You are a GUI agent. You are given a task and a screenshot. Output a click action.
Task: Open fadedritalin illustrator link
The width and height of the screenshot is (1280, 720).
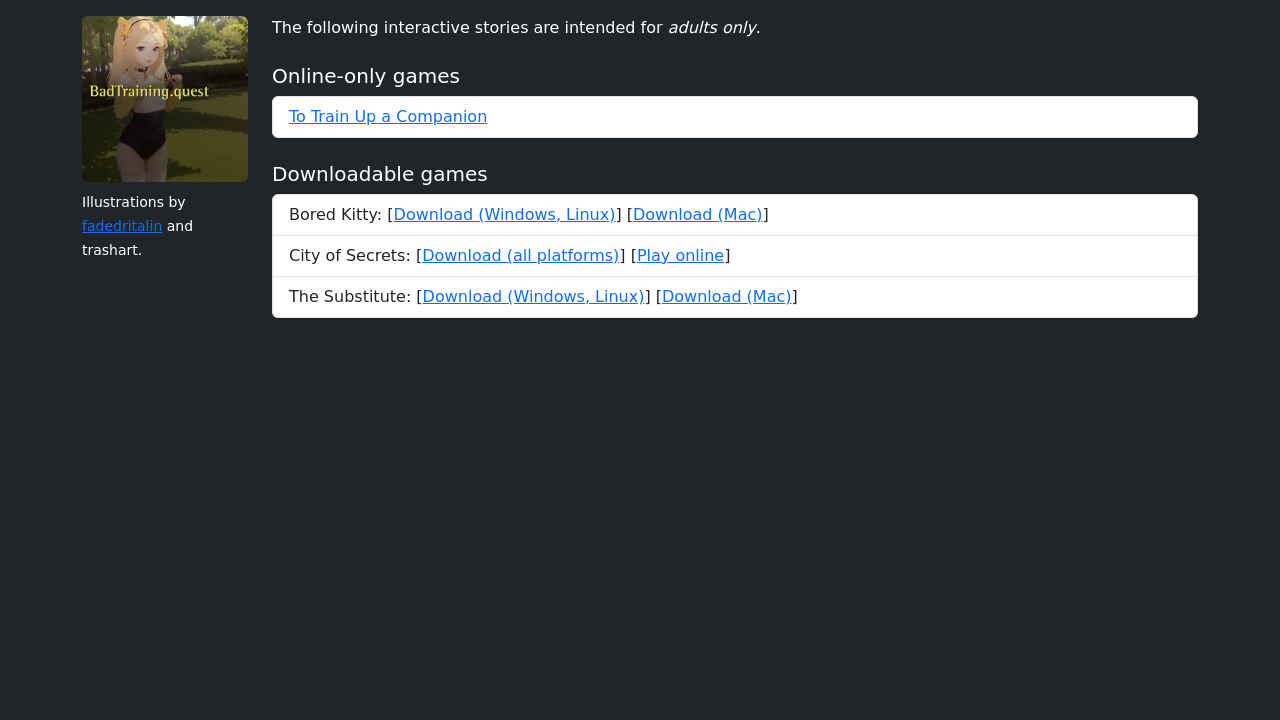122,226
